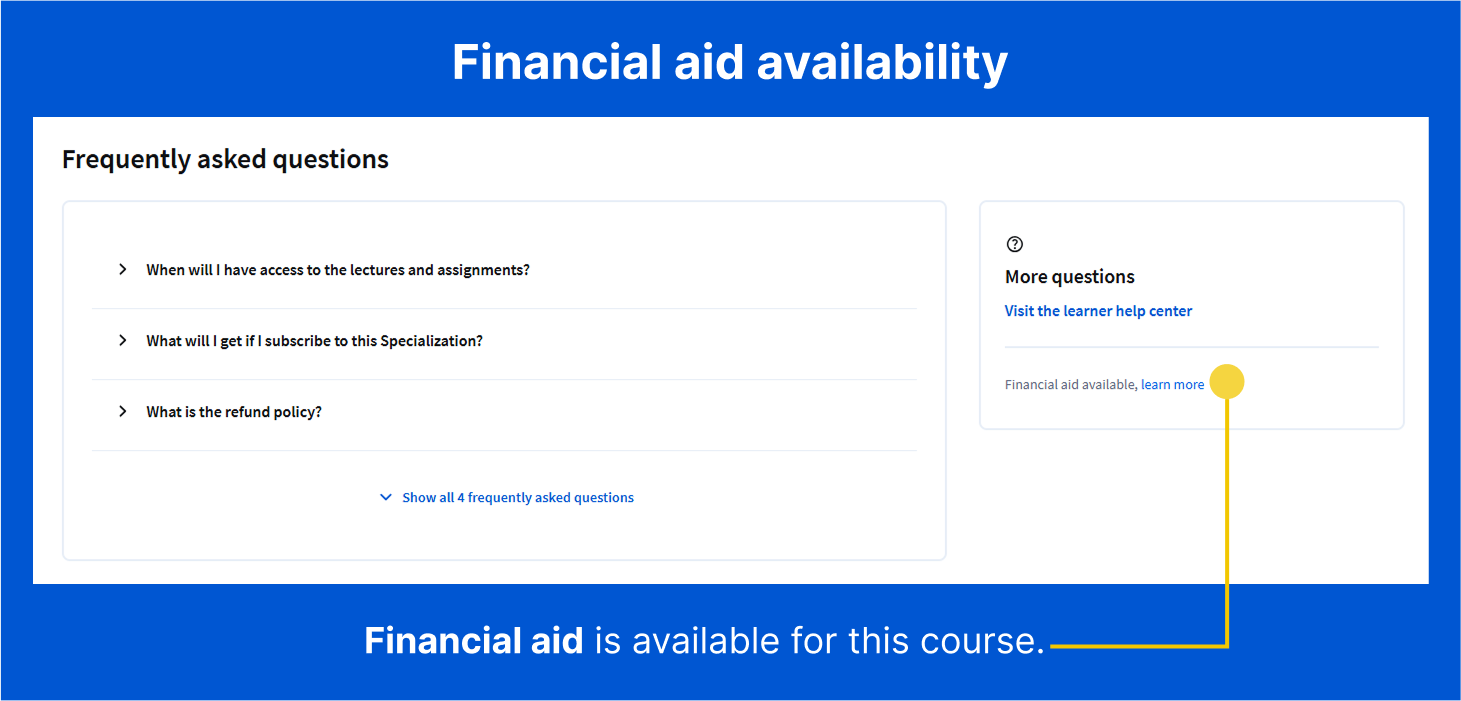
Task: Open the financial aid 'learn more' link
Action: click(x=1172, y=384)
